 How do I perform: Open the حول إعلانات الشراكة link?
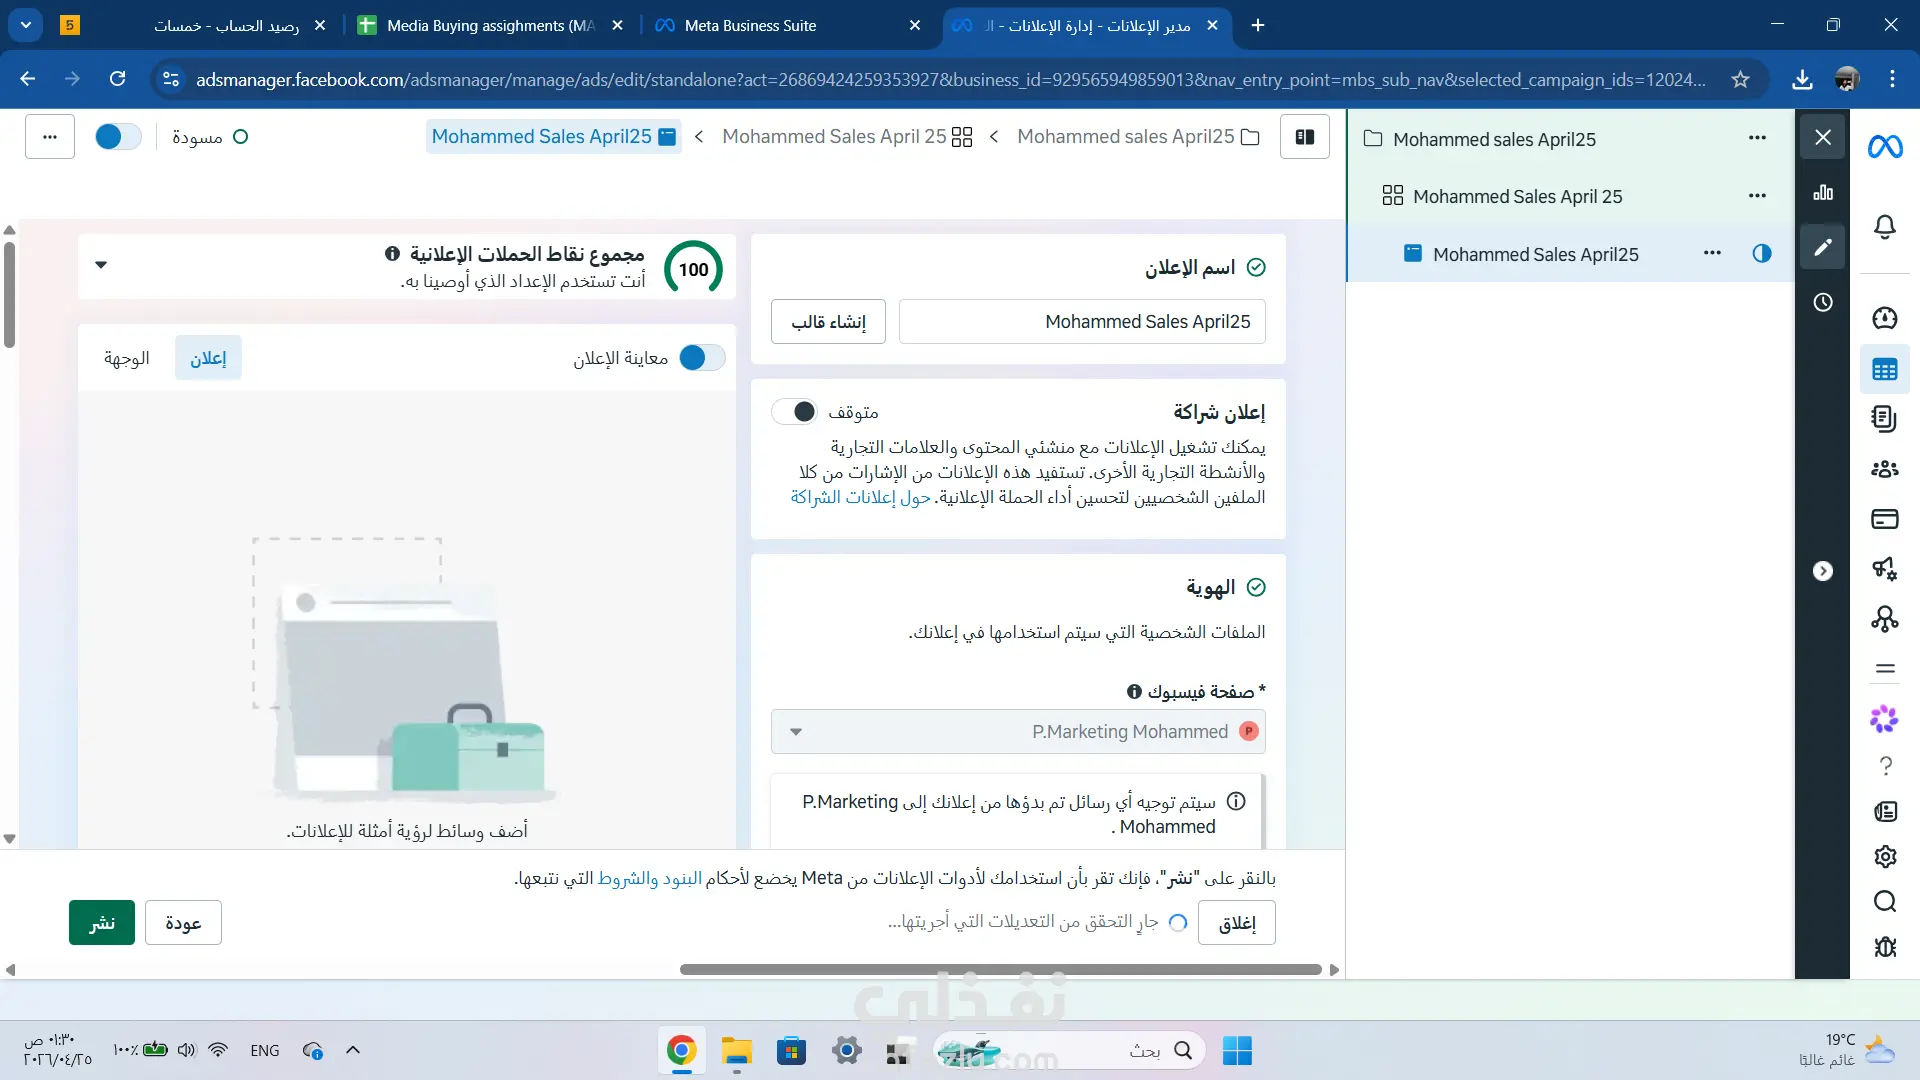pos(861,497)
